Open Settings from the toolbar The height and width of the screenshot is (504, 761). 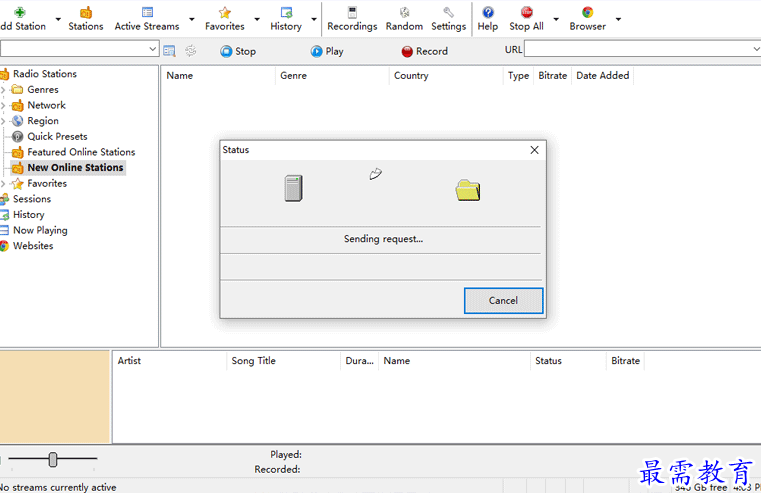click(448, 18)
